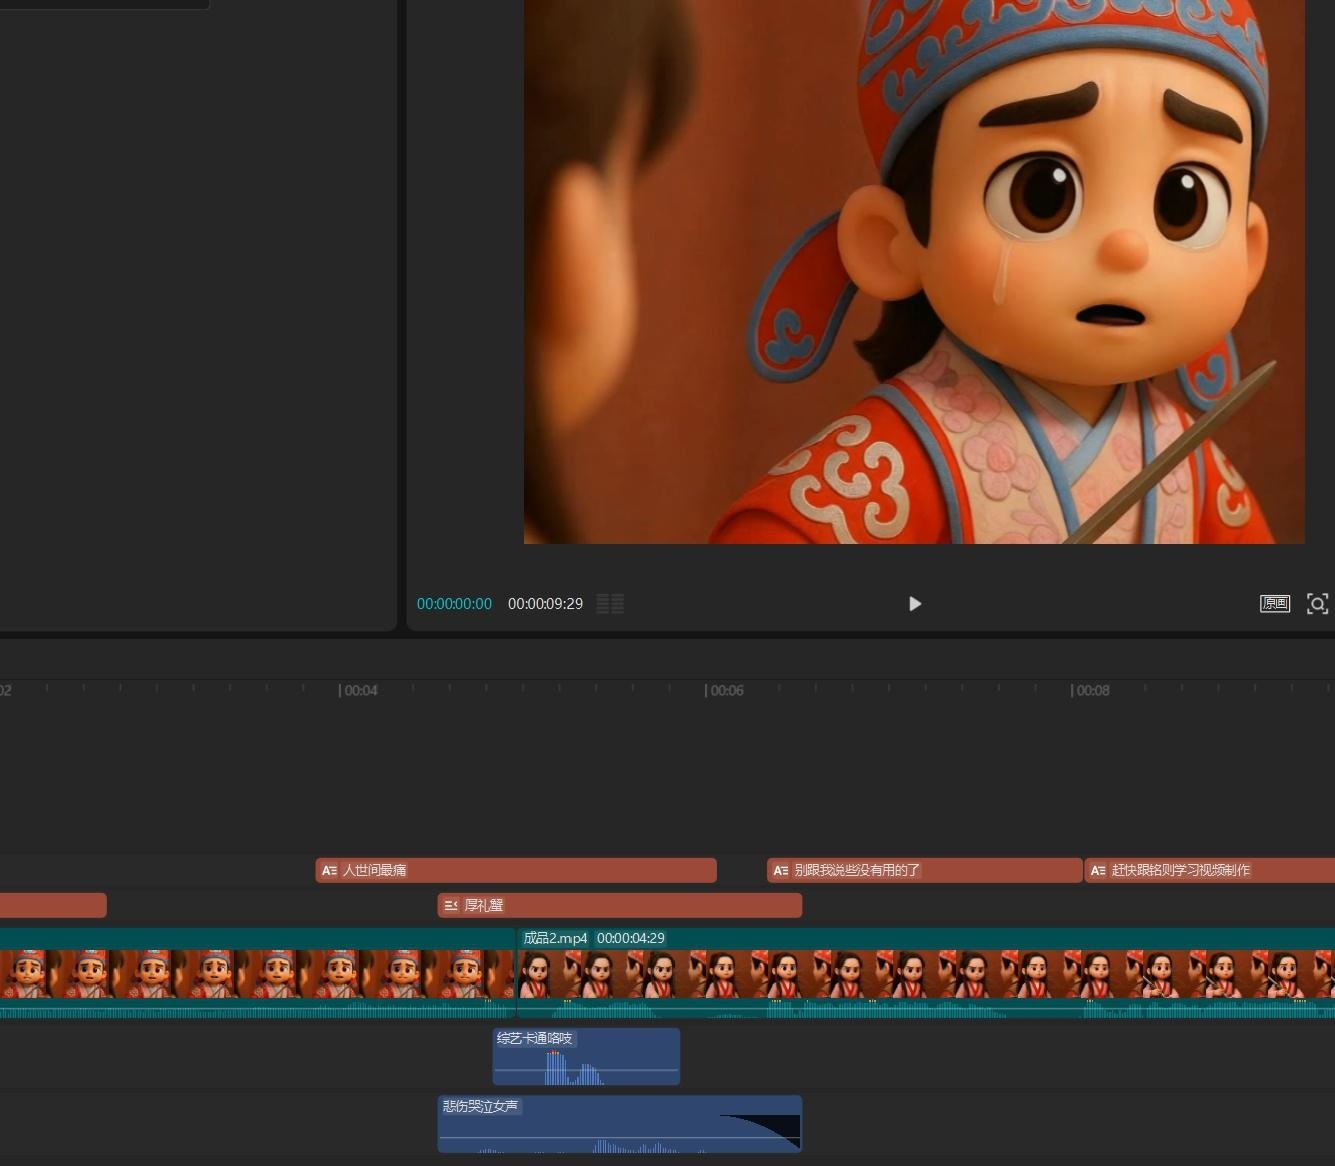This screenshot has width=1335, height=1166.
Task: Click the 原画 original ratio icon
Action: click(x=1274, y=604)
